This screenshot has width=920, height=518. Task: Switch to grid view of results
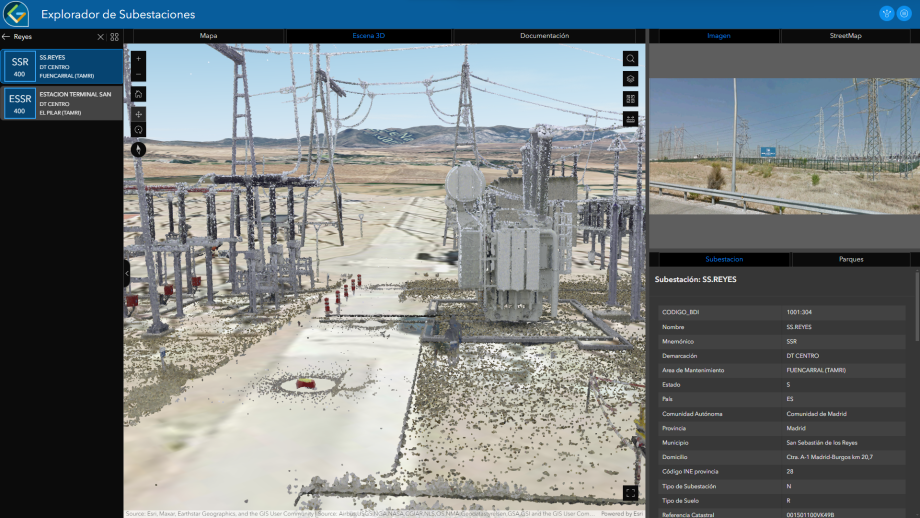[114, 37]
